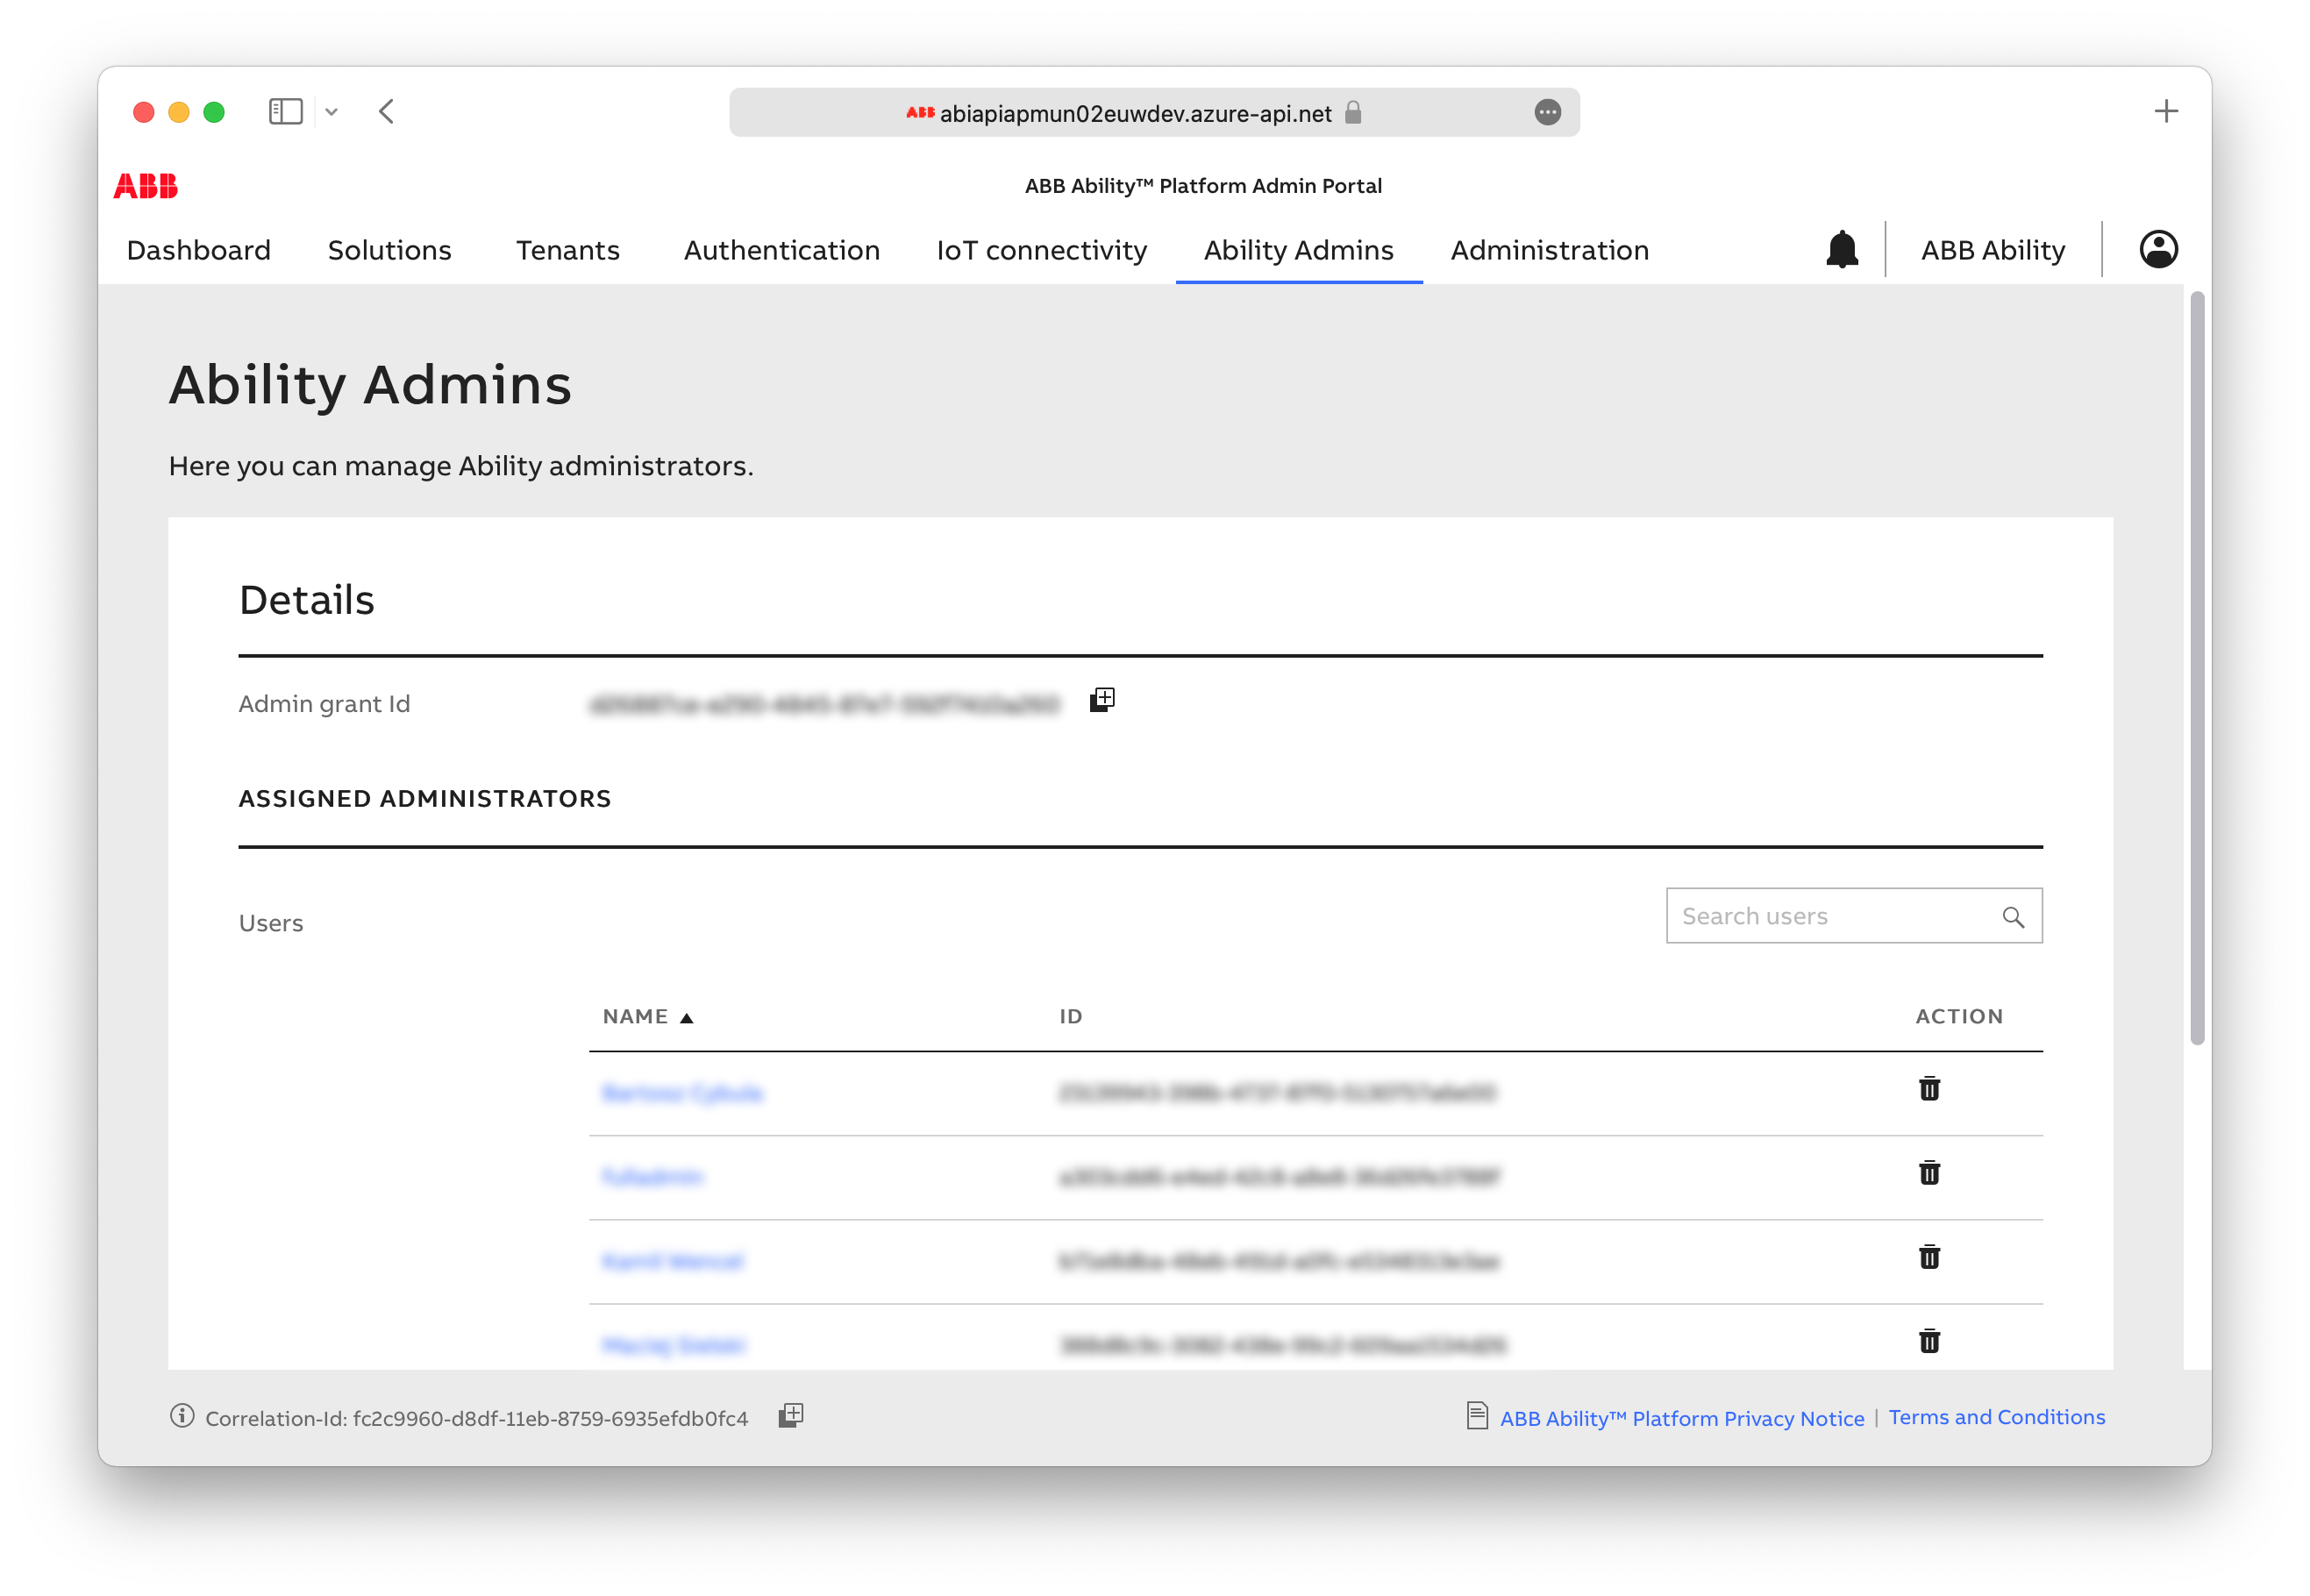Delete the first administrator in list
Image resolution: width=2310 pixels, height=1596 pixels.
point(1929,1089)
